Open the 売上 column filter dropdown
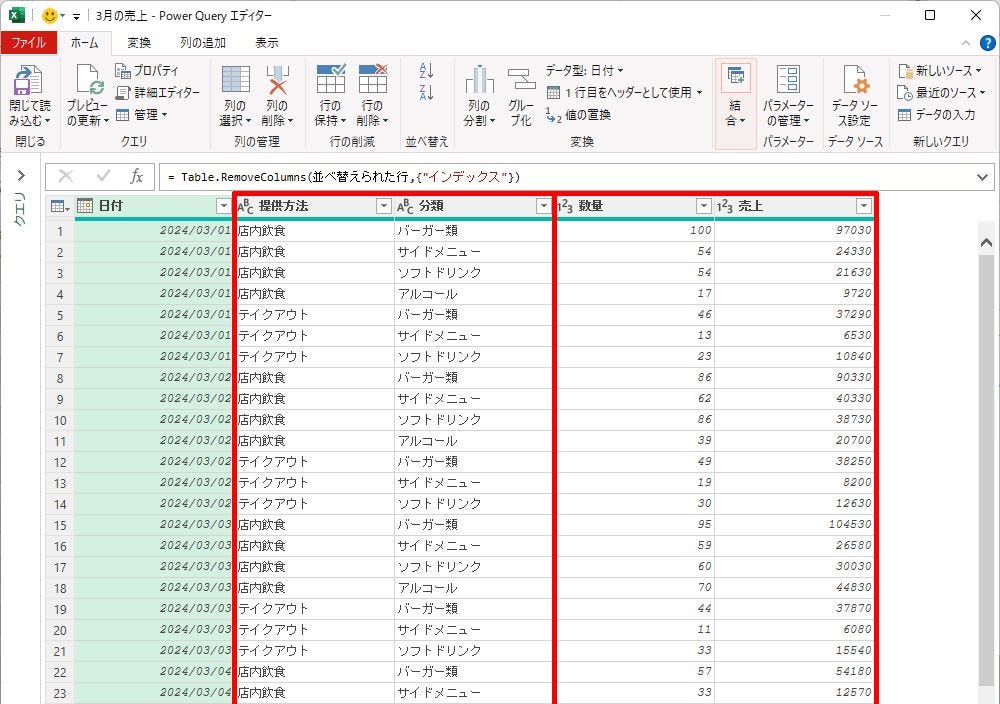The image size is (1000, 704). coord(864,206)
